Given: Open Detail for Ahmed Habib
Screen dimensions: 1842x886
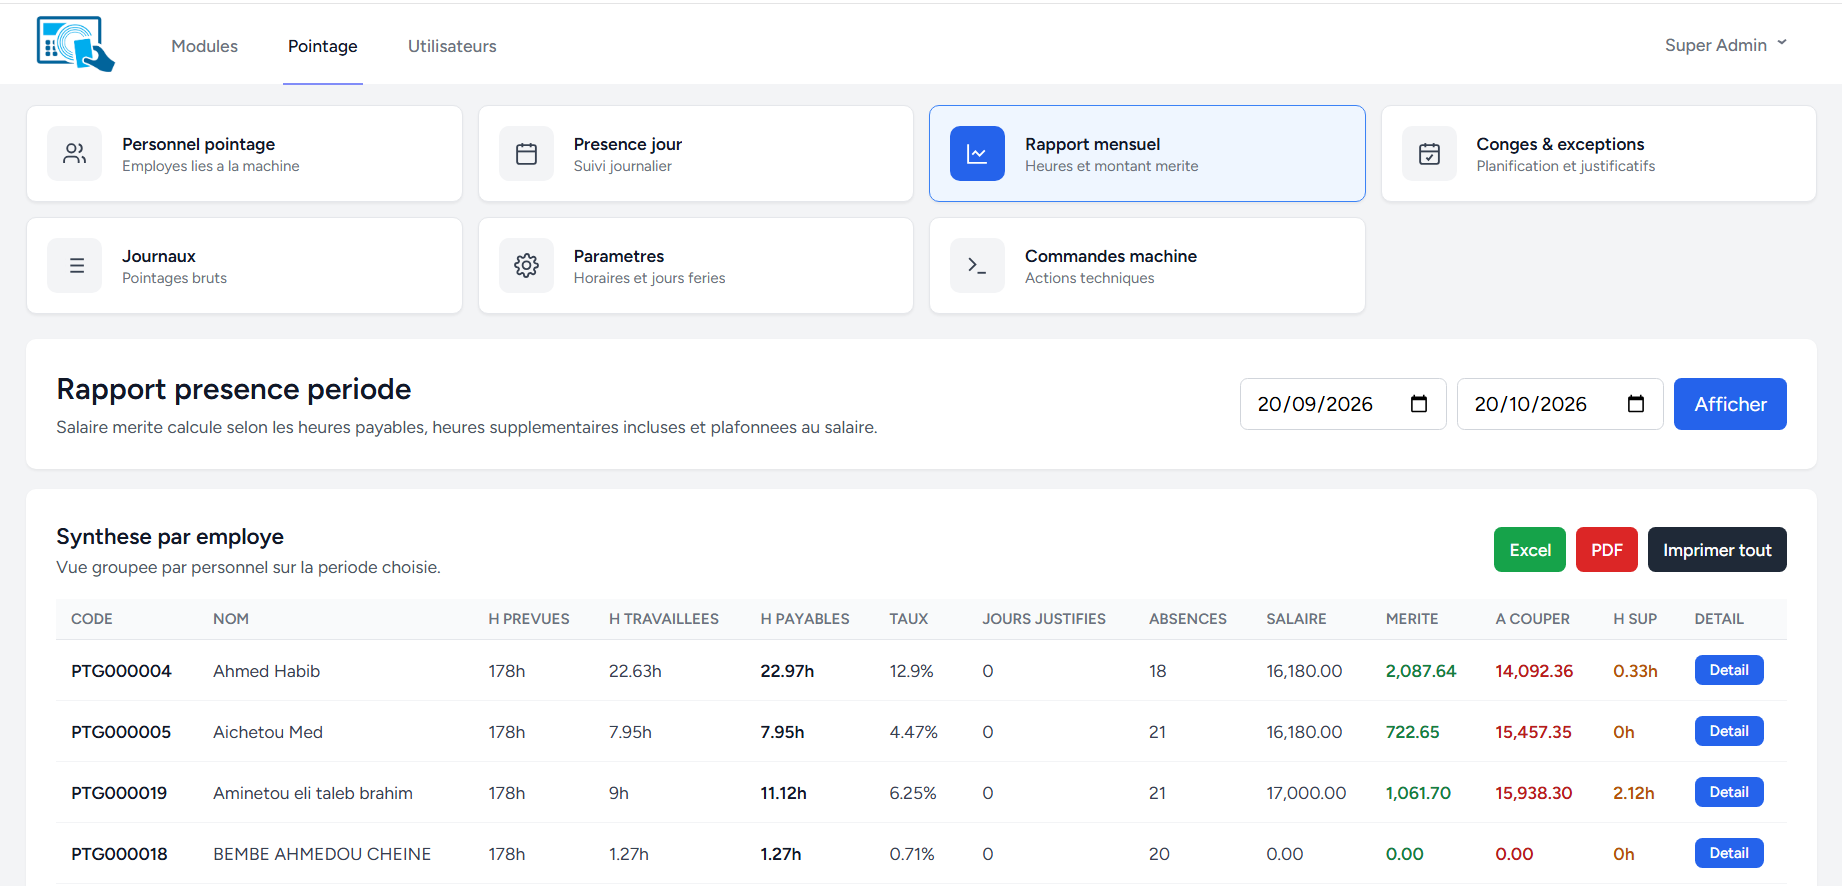Looking at the screenshot, I should coord(1728,670).
